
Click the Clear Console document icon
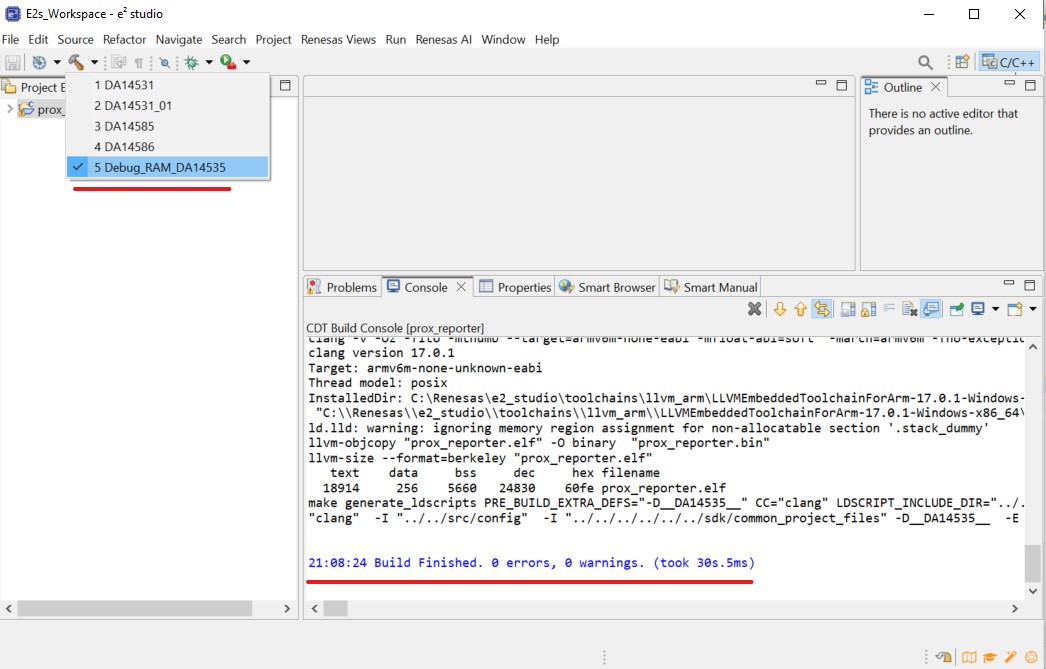tap(909, 309)
